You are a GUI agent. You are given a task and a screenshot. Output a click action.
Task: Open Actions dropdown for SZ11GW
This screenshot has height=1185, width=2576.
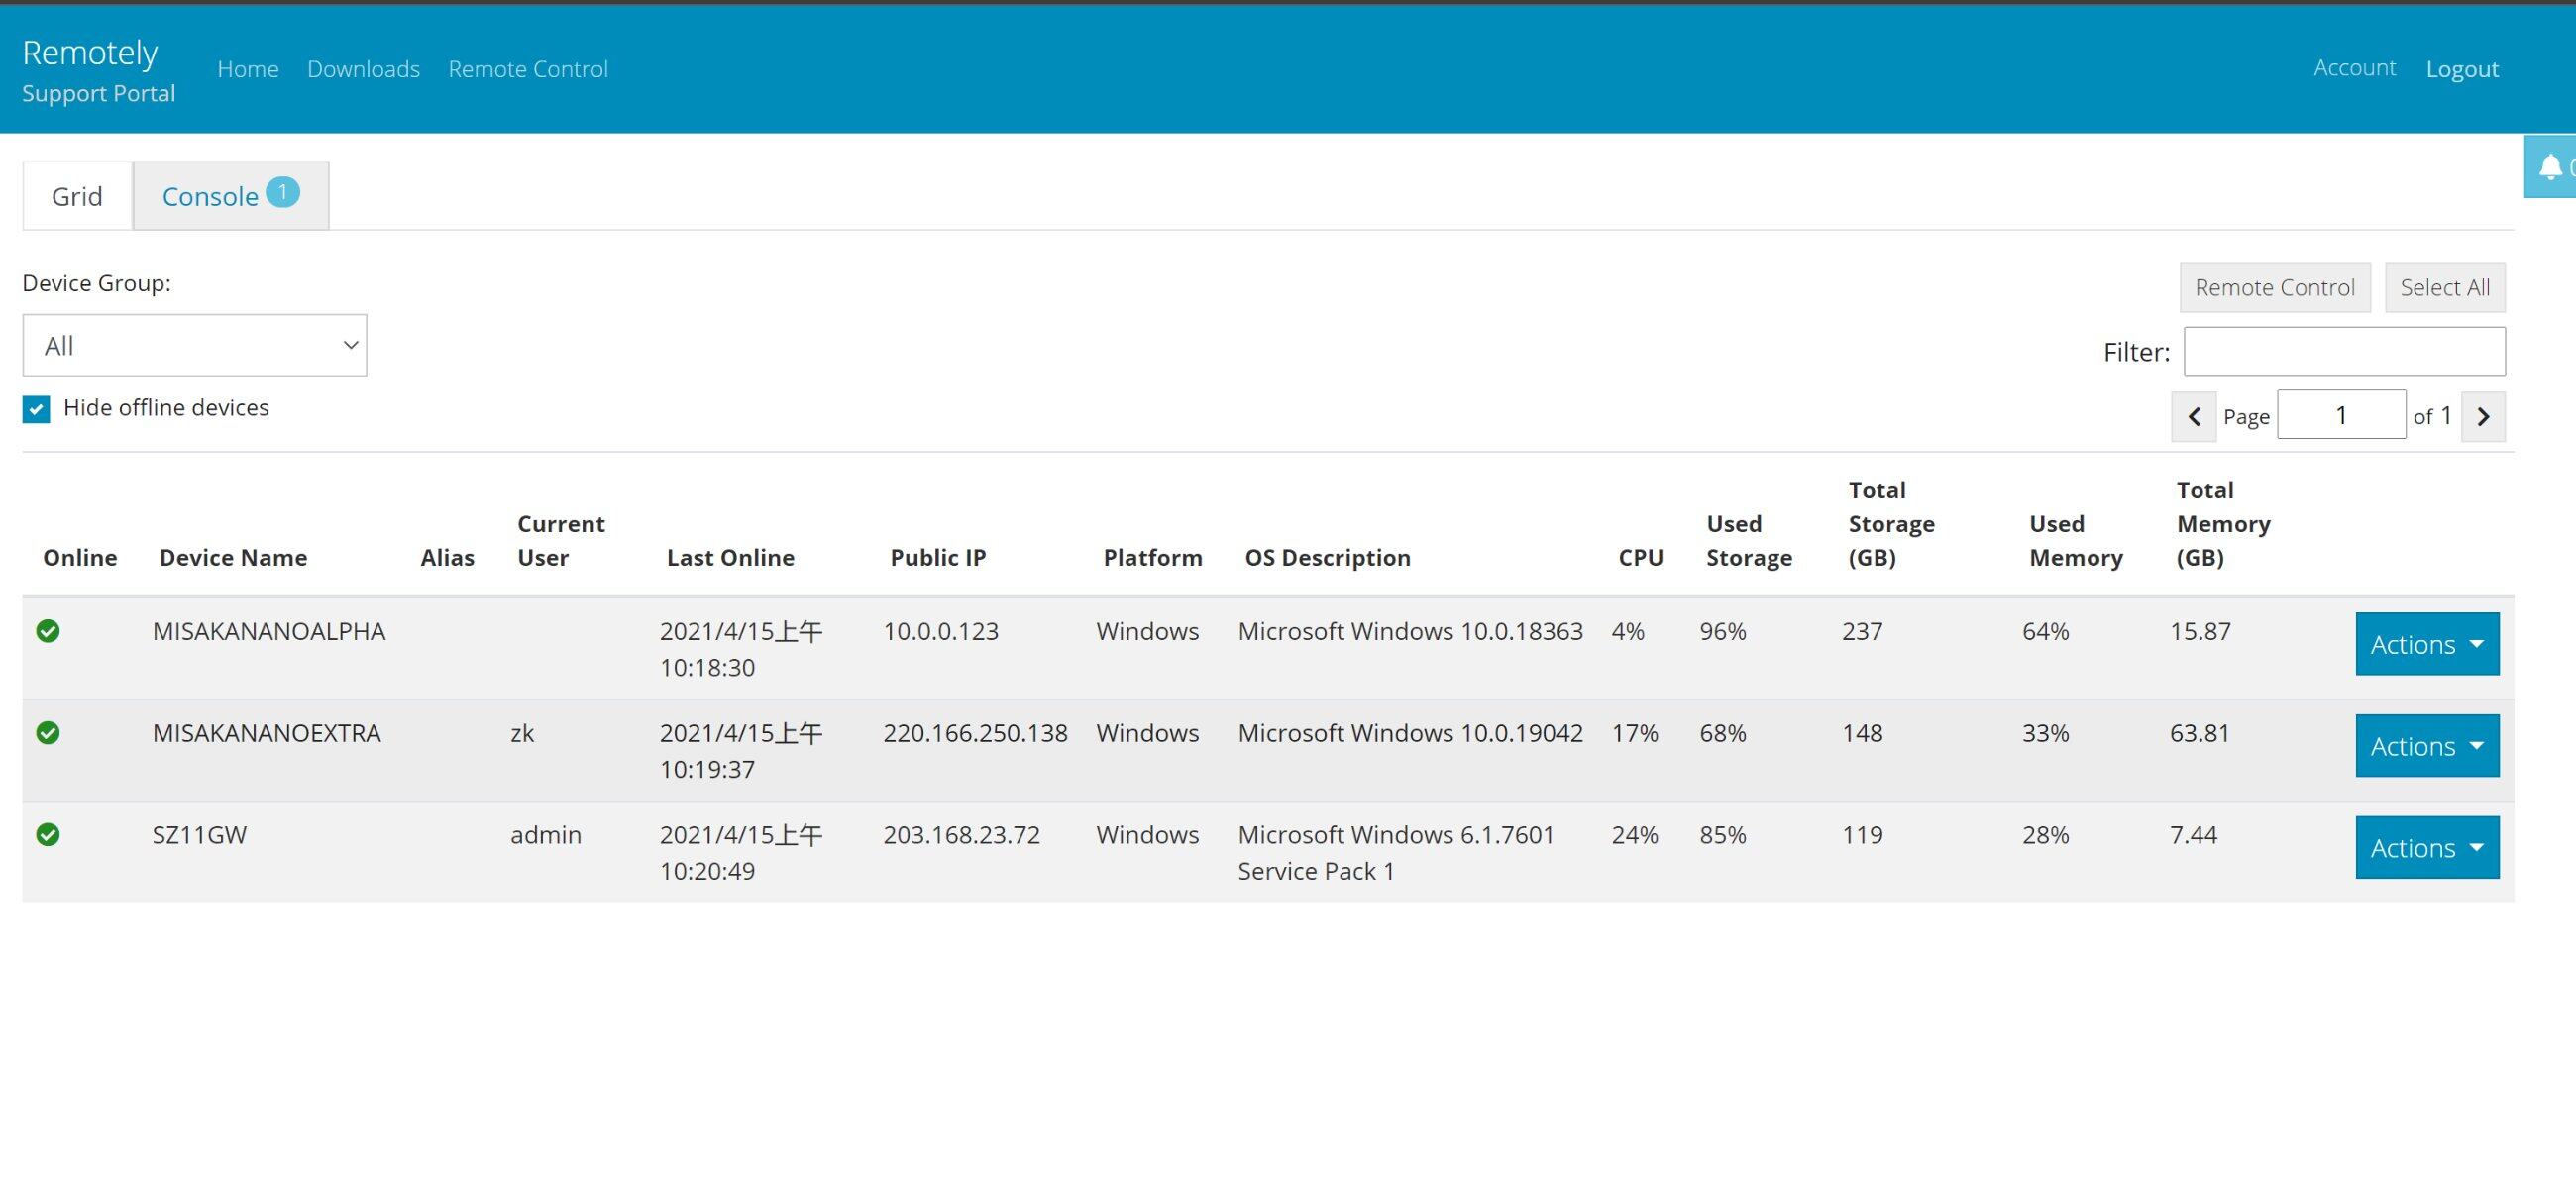[x=2427, y=848]
